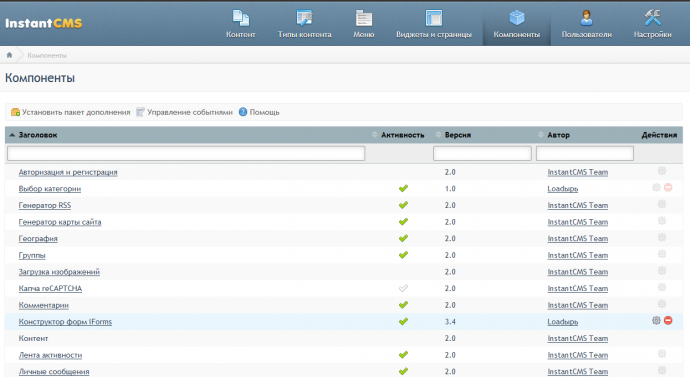This screenshot has height=377, width=690.
Task: Open settings gear for Комментарии
Action: click(662, 304)
